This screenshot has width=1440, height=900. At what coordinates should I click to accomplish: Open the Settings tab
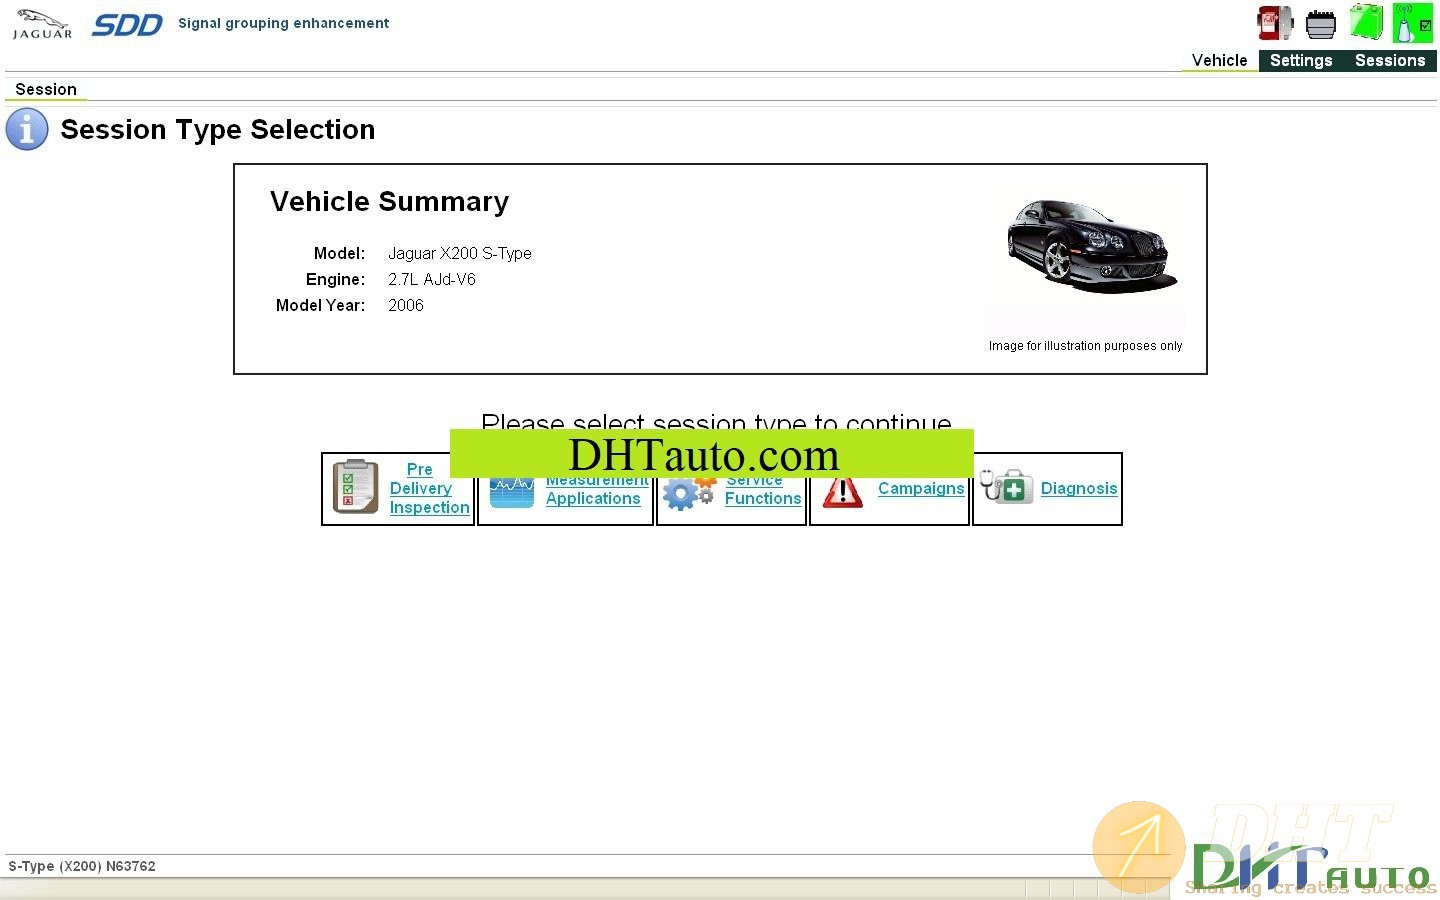point(1301,60)
